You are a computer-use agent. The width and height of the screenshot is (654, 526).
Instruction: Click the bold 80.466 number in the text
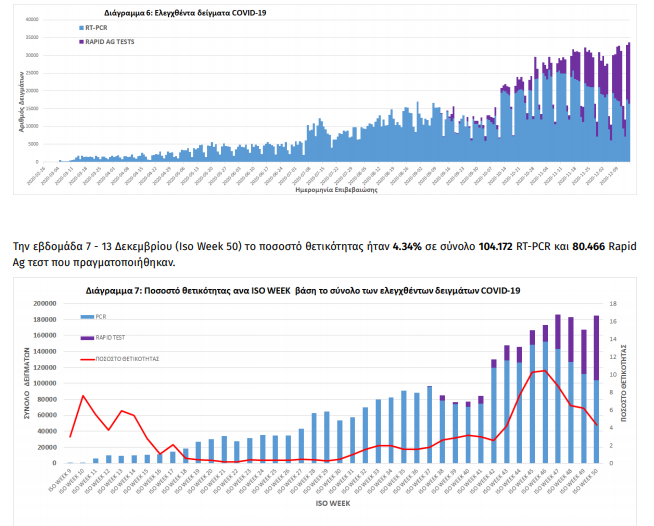[x=596, y=245]
